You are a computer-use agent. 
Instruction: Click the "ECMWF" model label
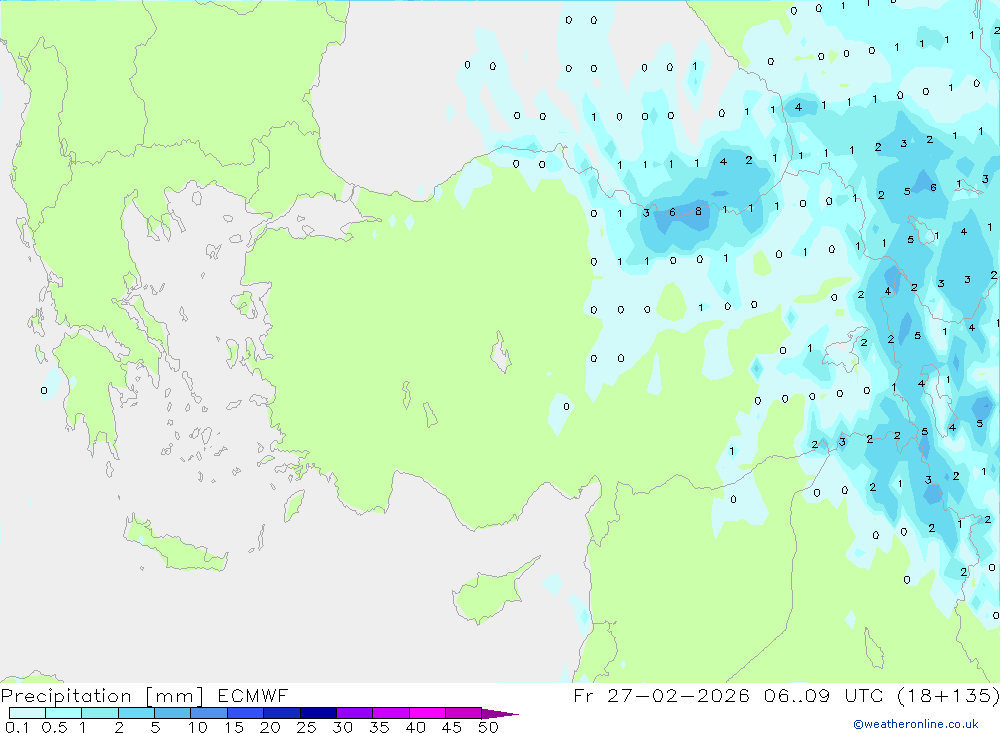[x=253, y=695]
